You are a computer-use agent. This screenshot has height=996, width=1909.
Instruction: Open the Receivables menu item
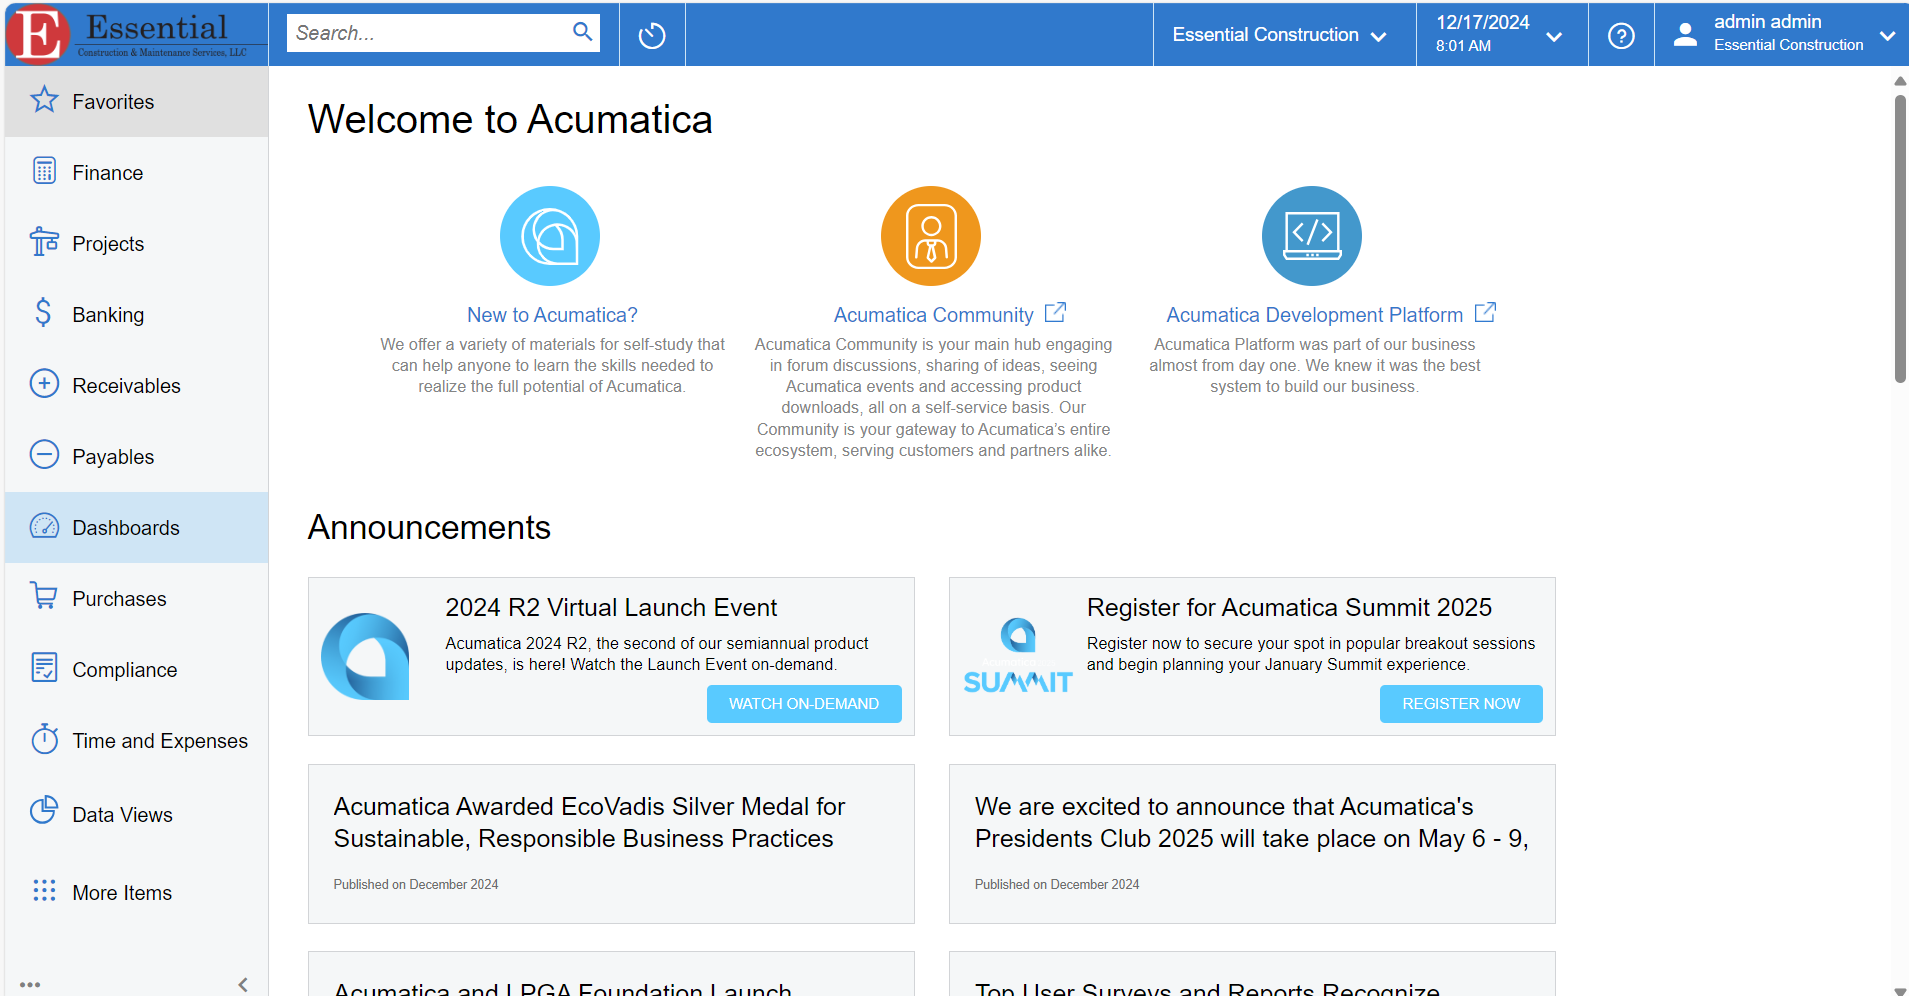[x=126, y=386]
